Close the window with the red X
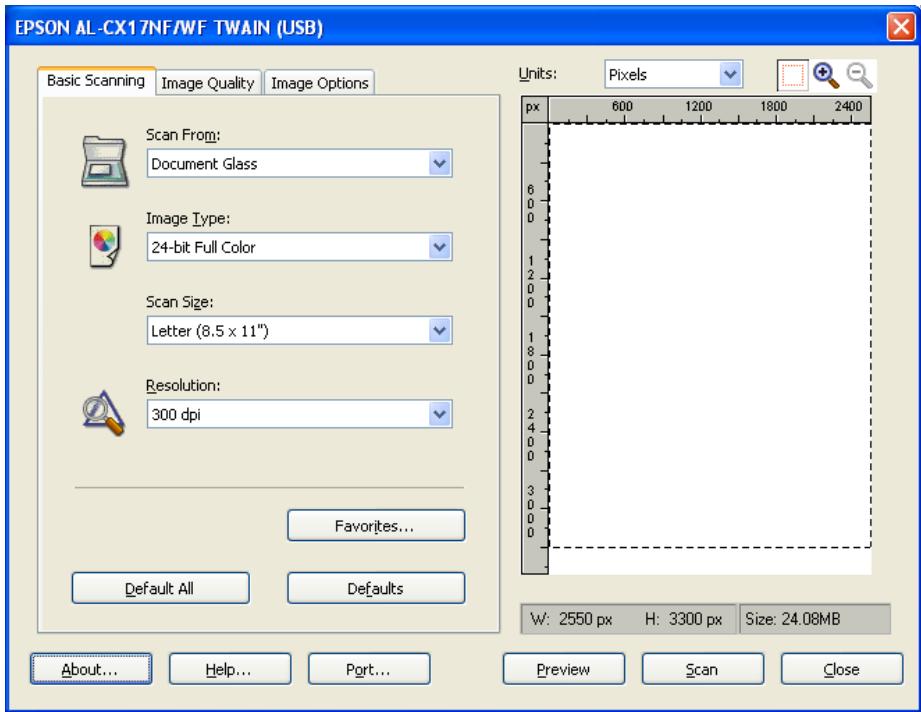 click(x=900, y=27)
